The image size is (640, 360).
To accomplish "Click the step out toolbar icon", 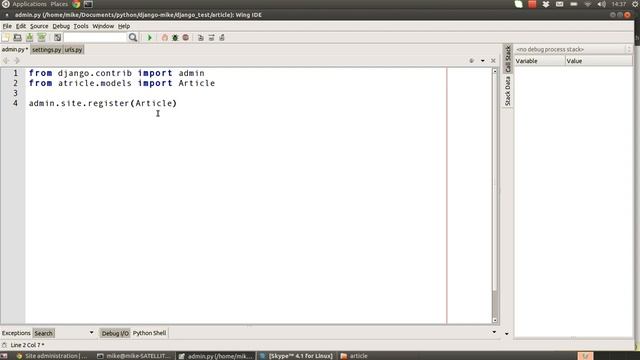I will coord(222,38).
